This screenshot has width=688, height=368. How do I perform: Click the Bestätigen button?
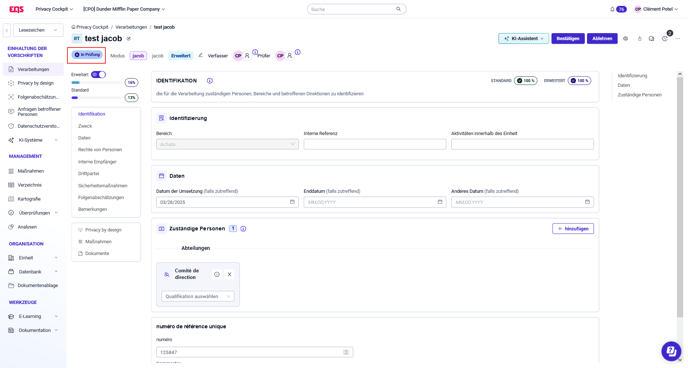click(568, 39)
